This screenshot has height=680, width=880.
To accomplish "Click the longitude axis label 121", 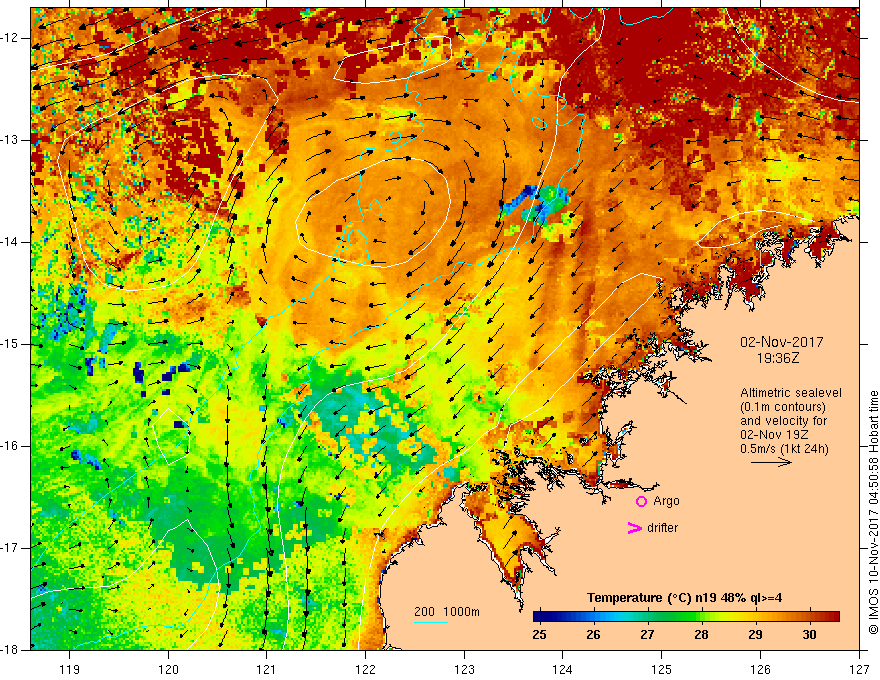I will coord(267,669).
